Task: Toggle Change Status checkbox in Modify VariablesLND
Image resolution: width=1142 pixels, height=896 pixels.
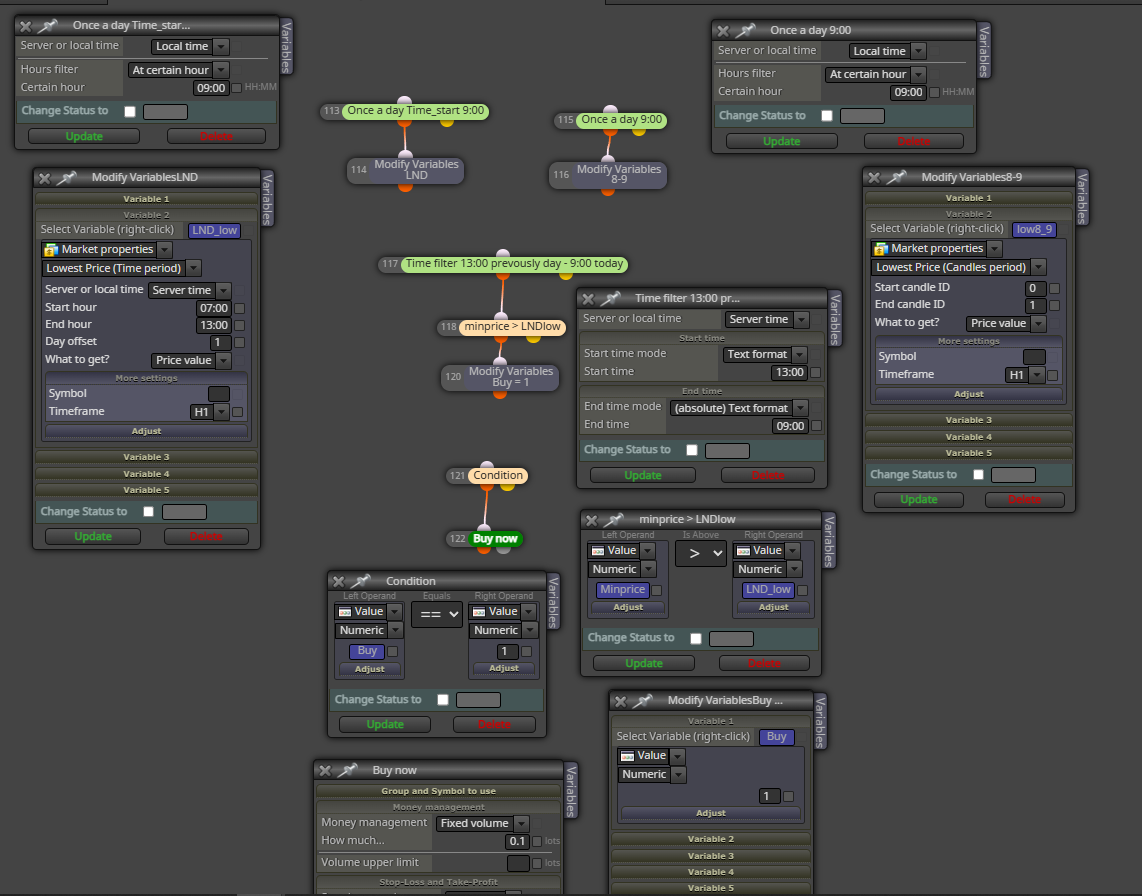Action: pyautogui.click(x=149, y=511)
